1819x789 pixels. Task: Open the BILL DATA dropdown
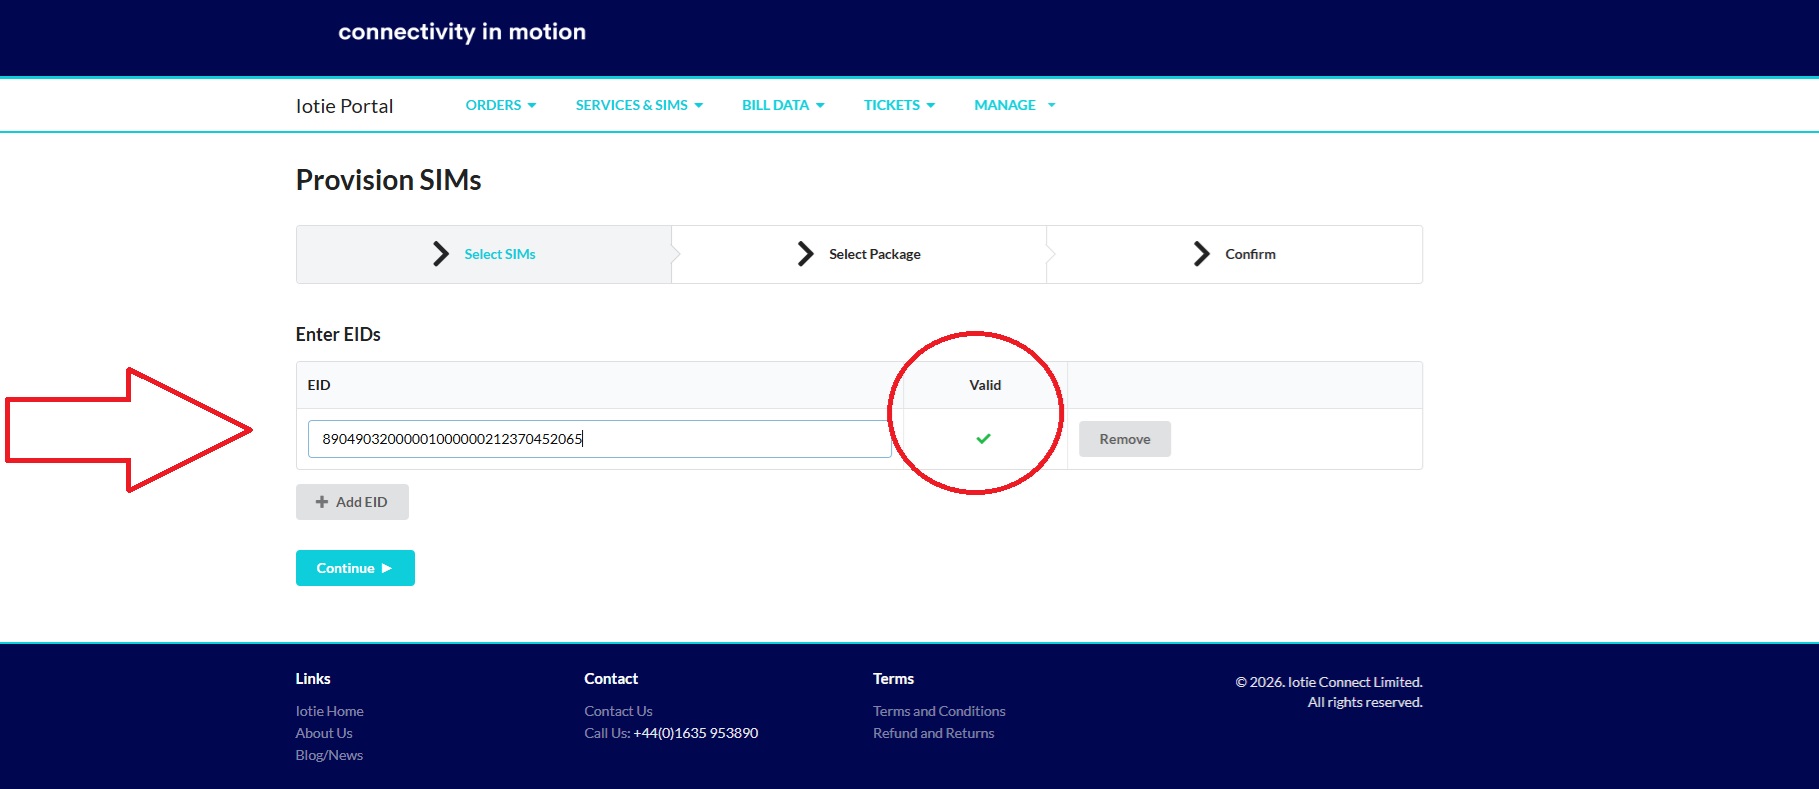click(783, 105)
